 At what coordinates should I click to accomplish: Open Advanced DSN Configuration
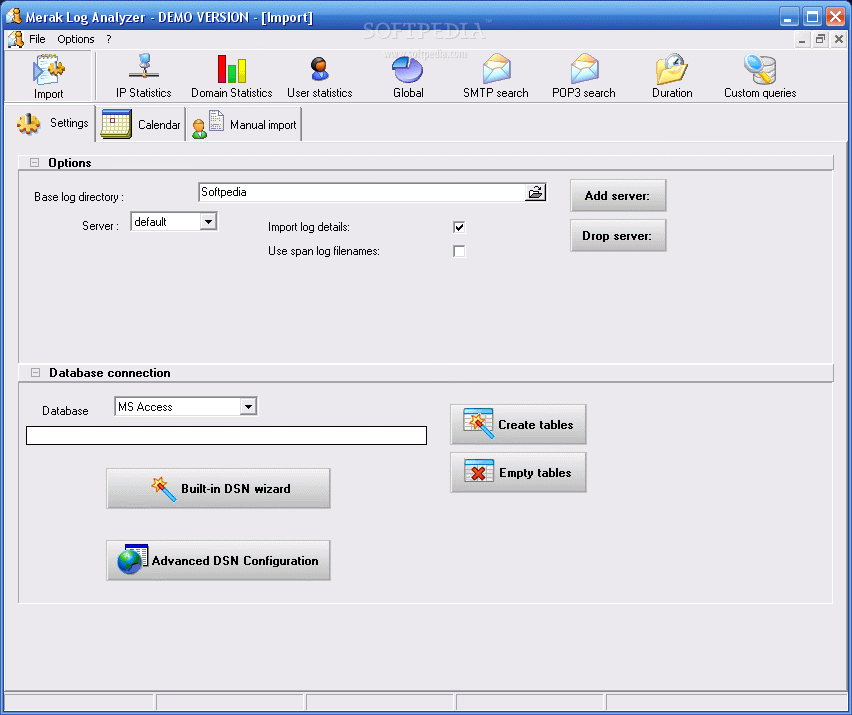pos(218,560)
